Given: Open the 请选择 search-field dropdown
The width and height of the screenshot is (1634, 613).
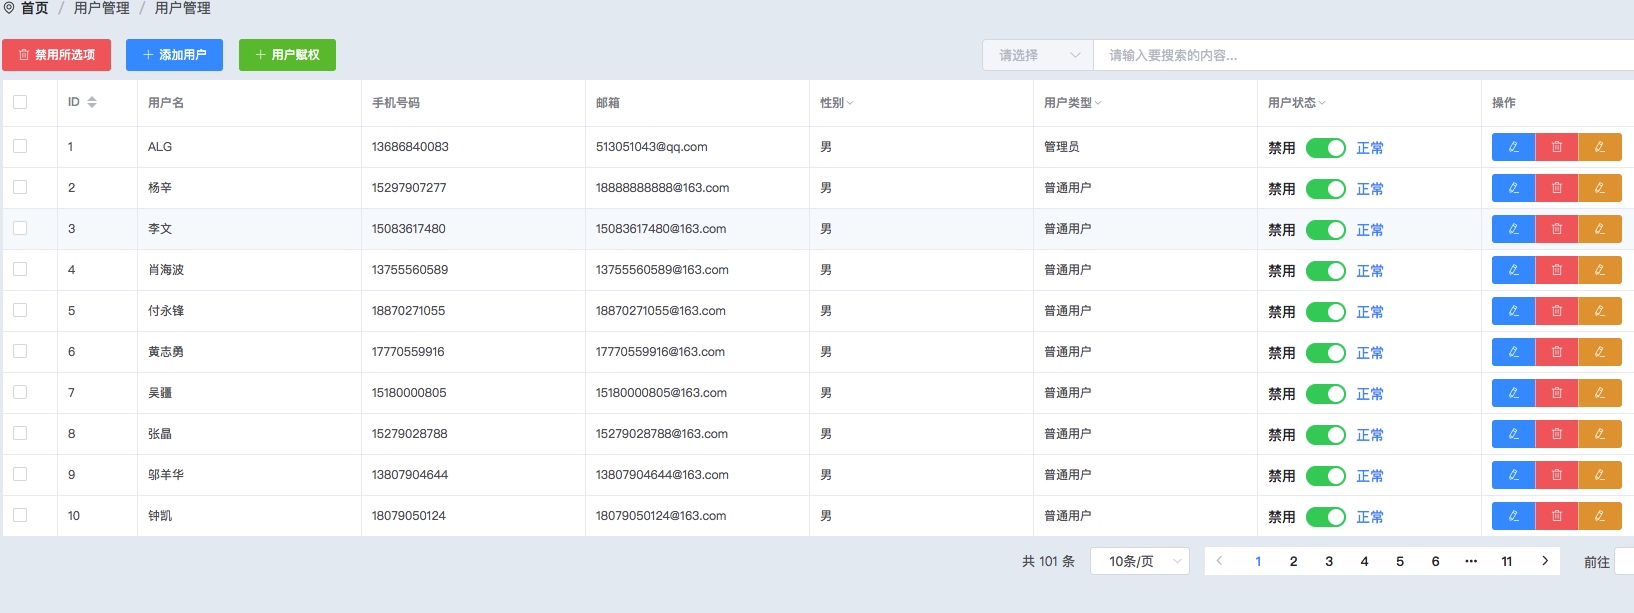Looking at the screenshot, I should 1038,55.
